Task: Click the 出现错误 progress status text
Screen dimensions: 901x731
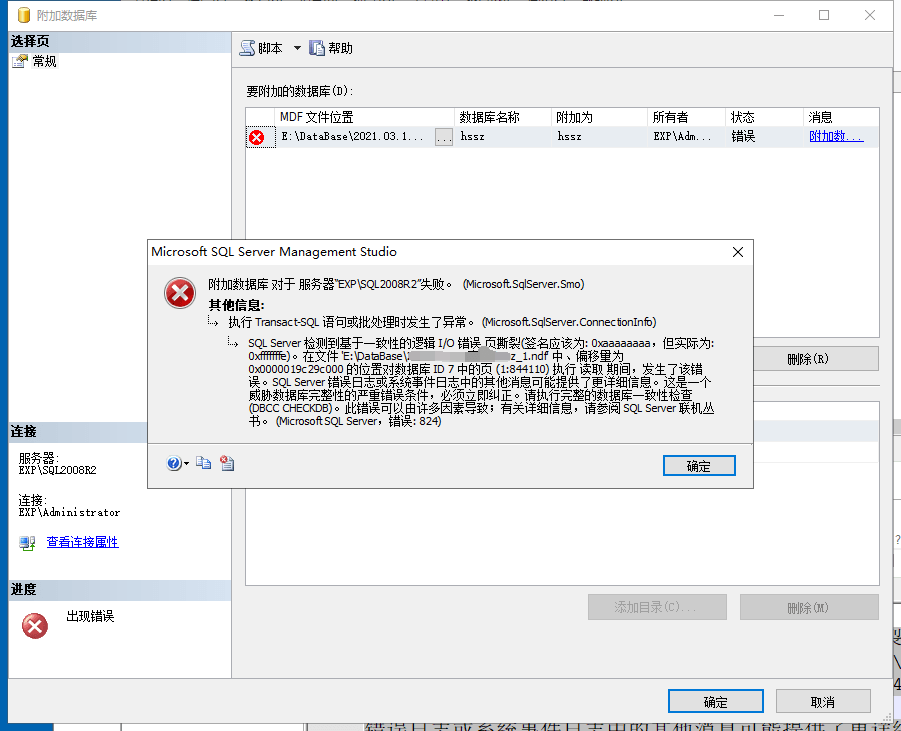Action: pos(90,617)
